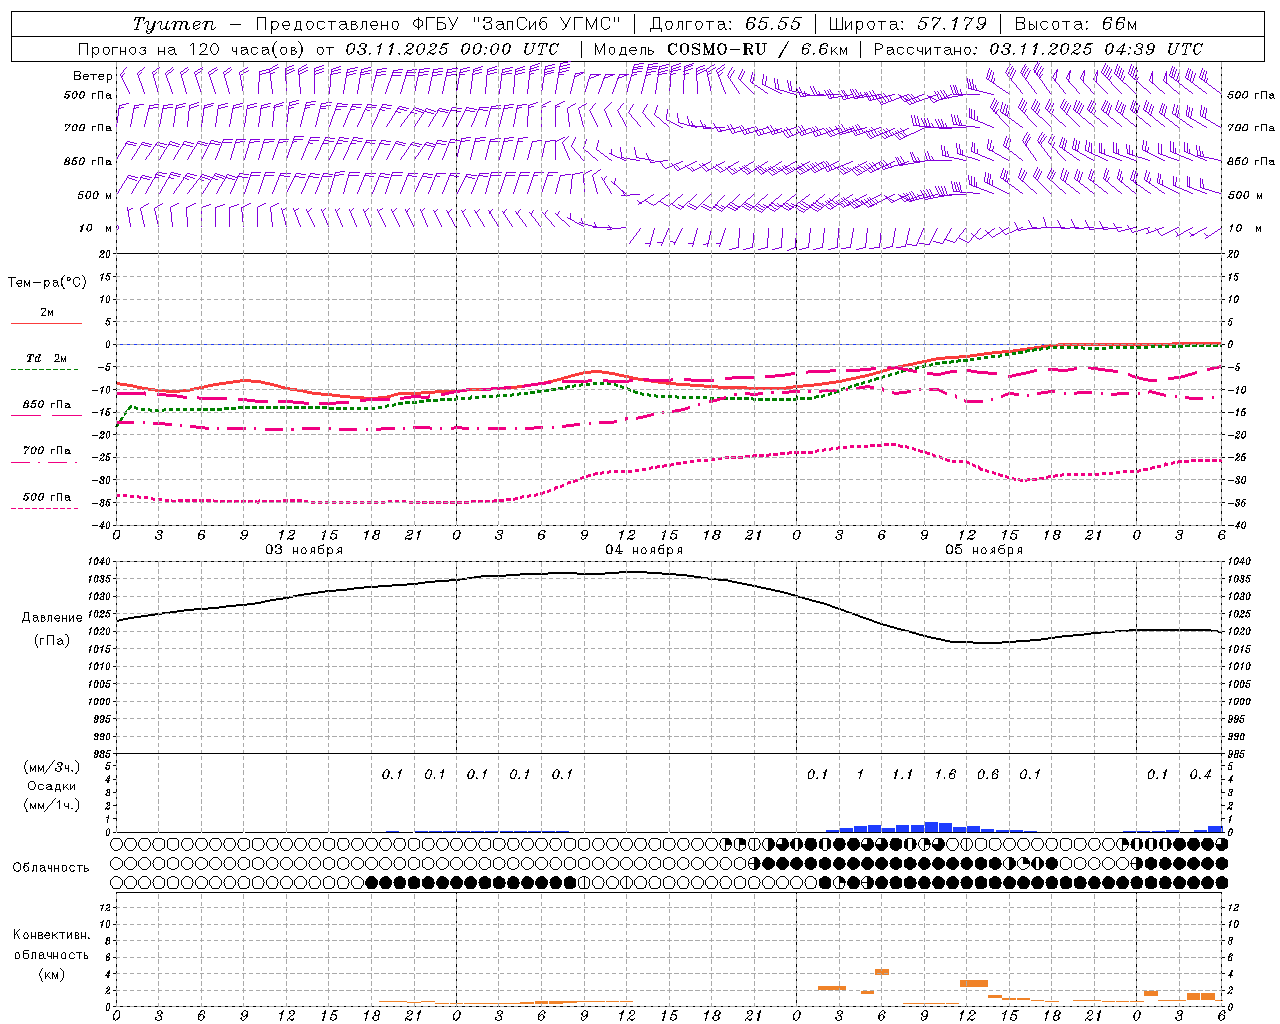1280x1024 pixels.
Task: Click the 'Конвективн.' convective cloud label
Action: pyautogui.click(x=51, y=935)
